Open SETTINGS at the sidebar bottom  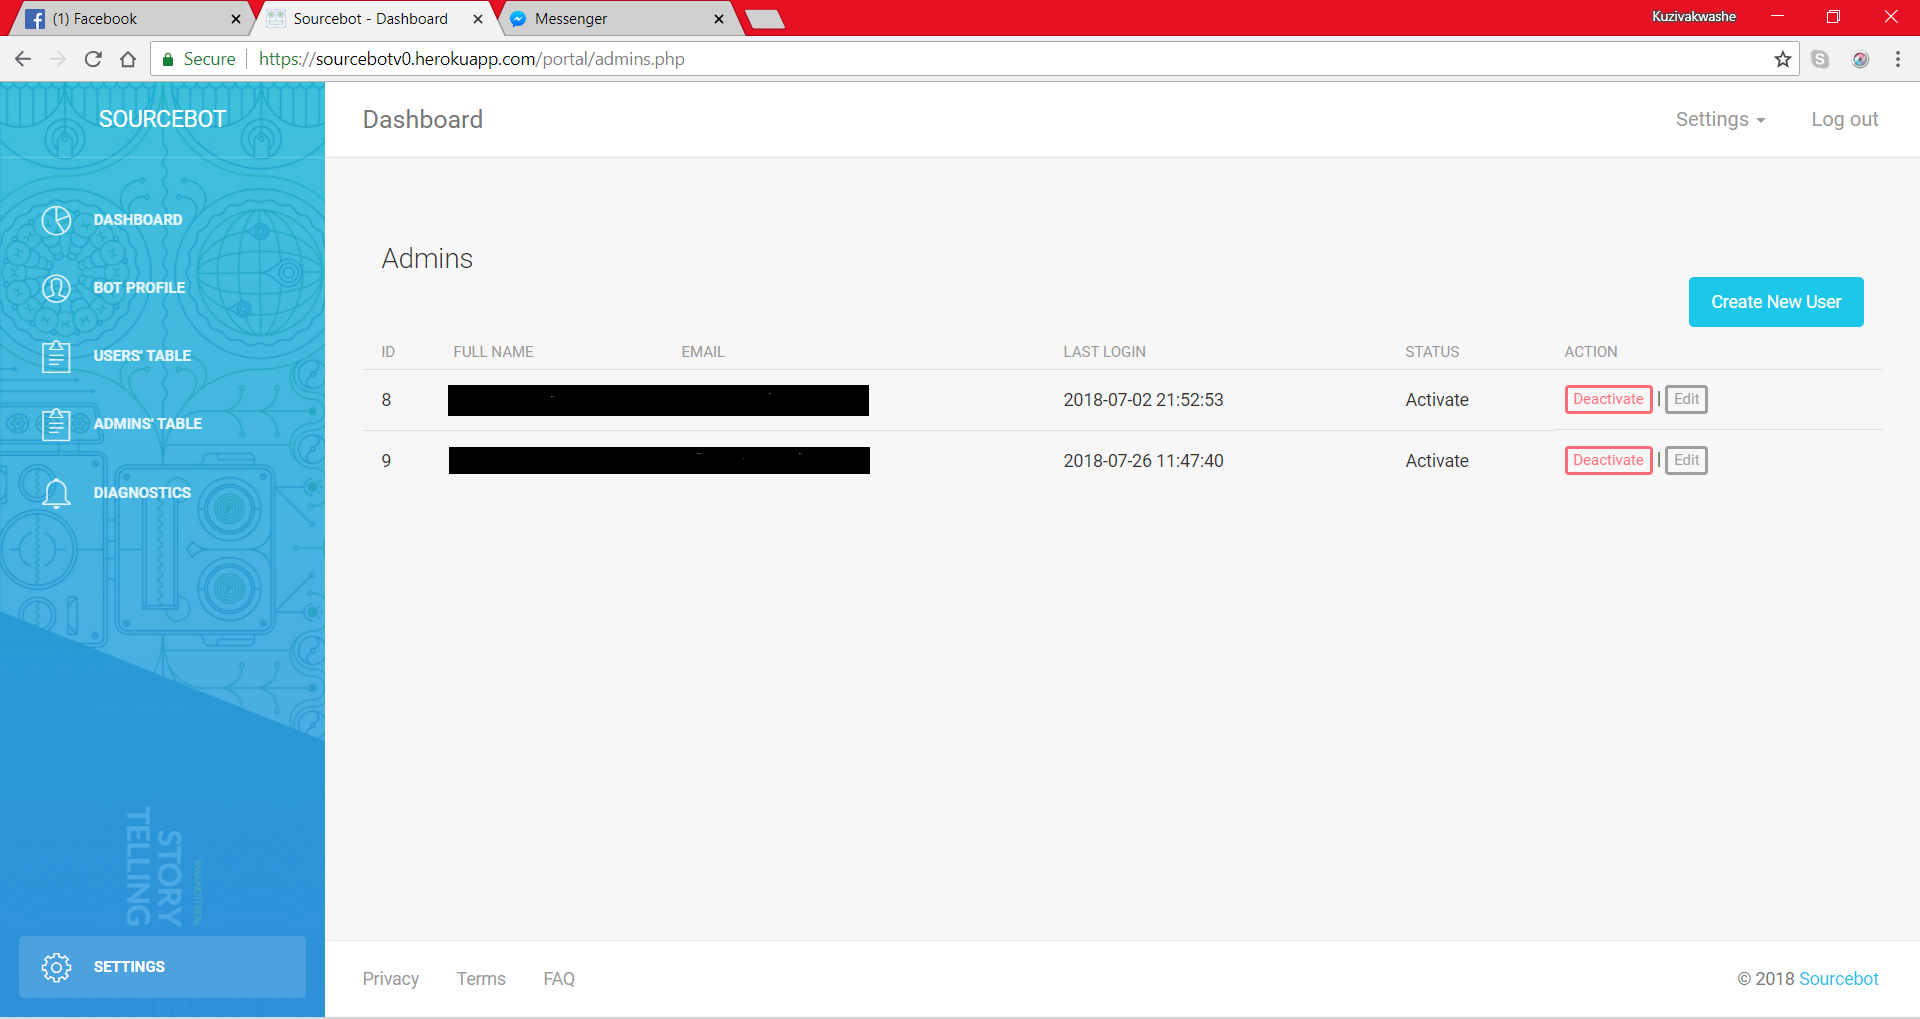(x=162, y=967)
